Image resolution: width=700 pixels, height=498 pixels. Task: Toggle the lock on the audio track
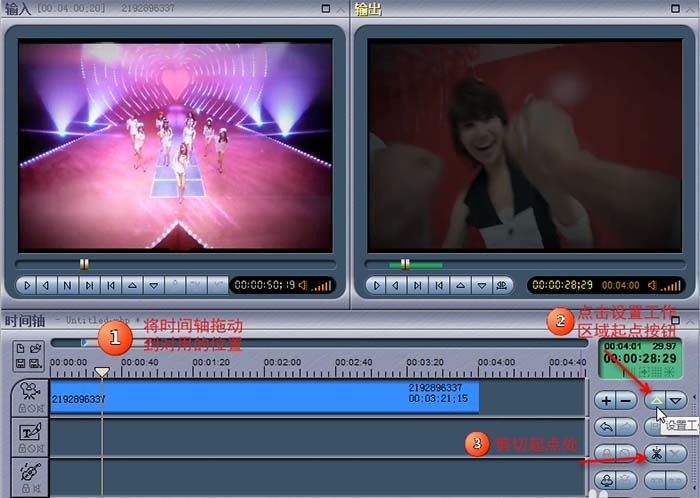pyautogui.click(x=26, y=488)
